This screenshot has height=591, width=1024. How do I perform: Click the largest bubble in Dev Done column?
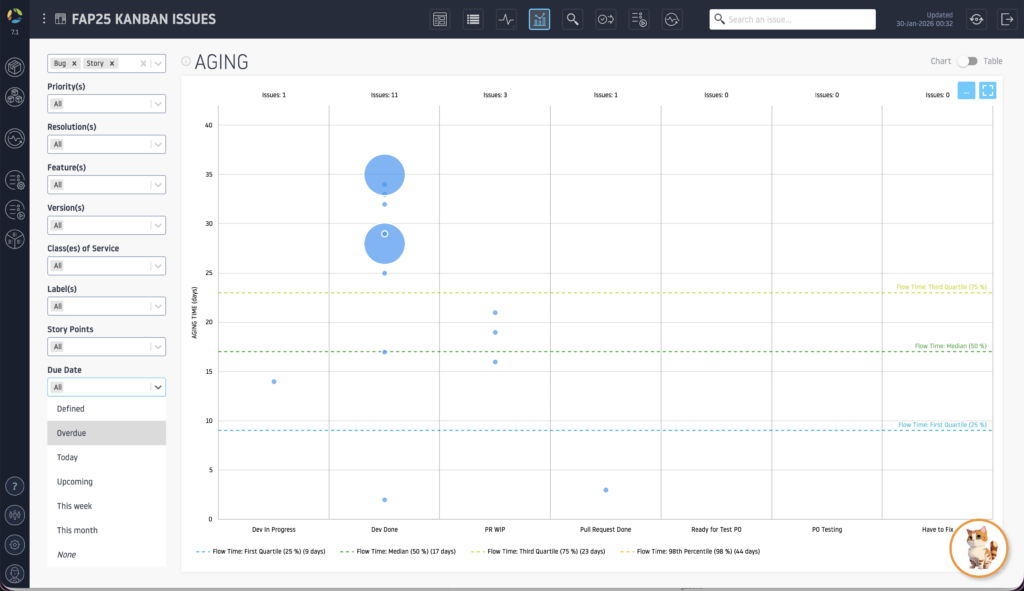(384, 175)
